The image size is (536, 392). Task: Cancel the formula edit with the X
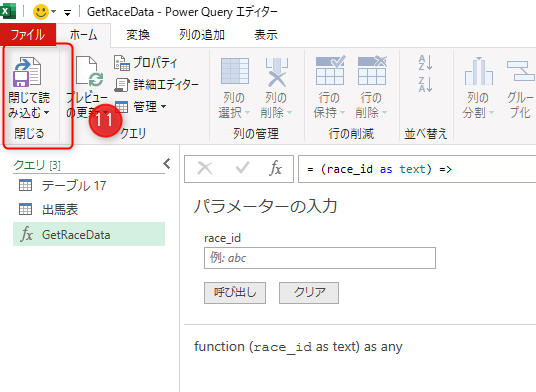(x=205, y=168)
